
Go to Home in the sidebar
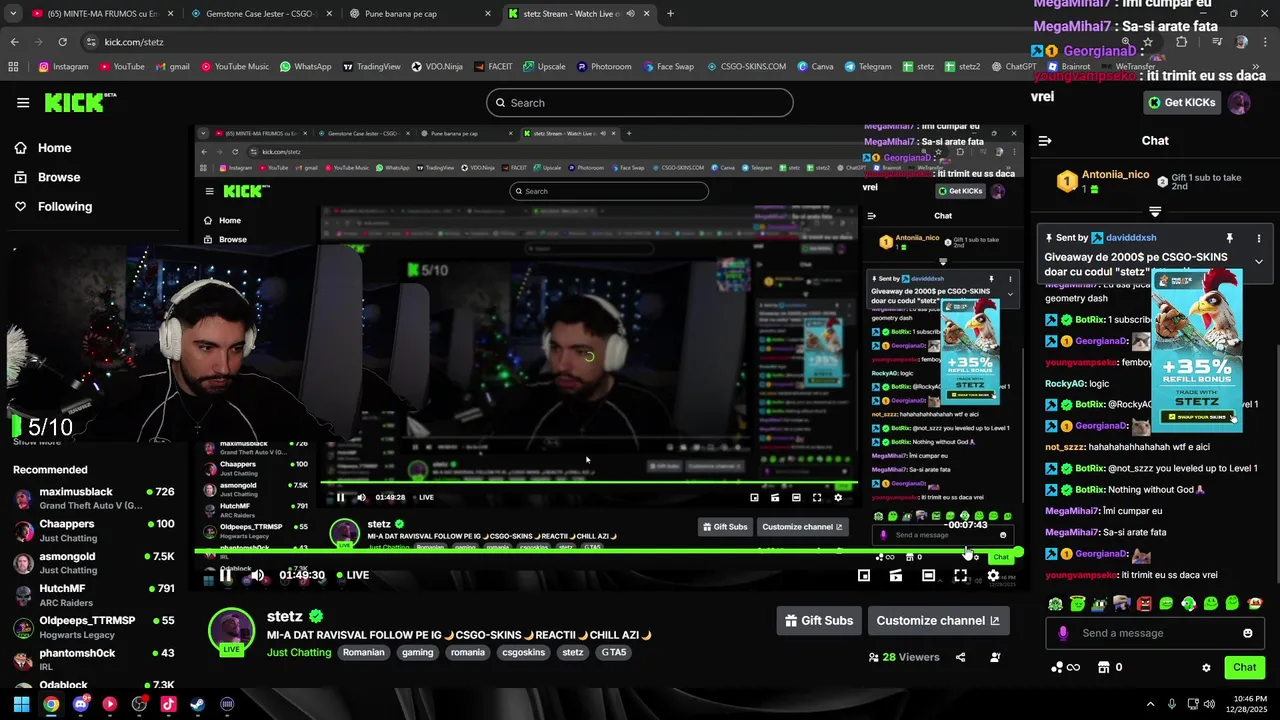(55, 148)
